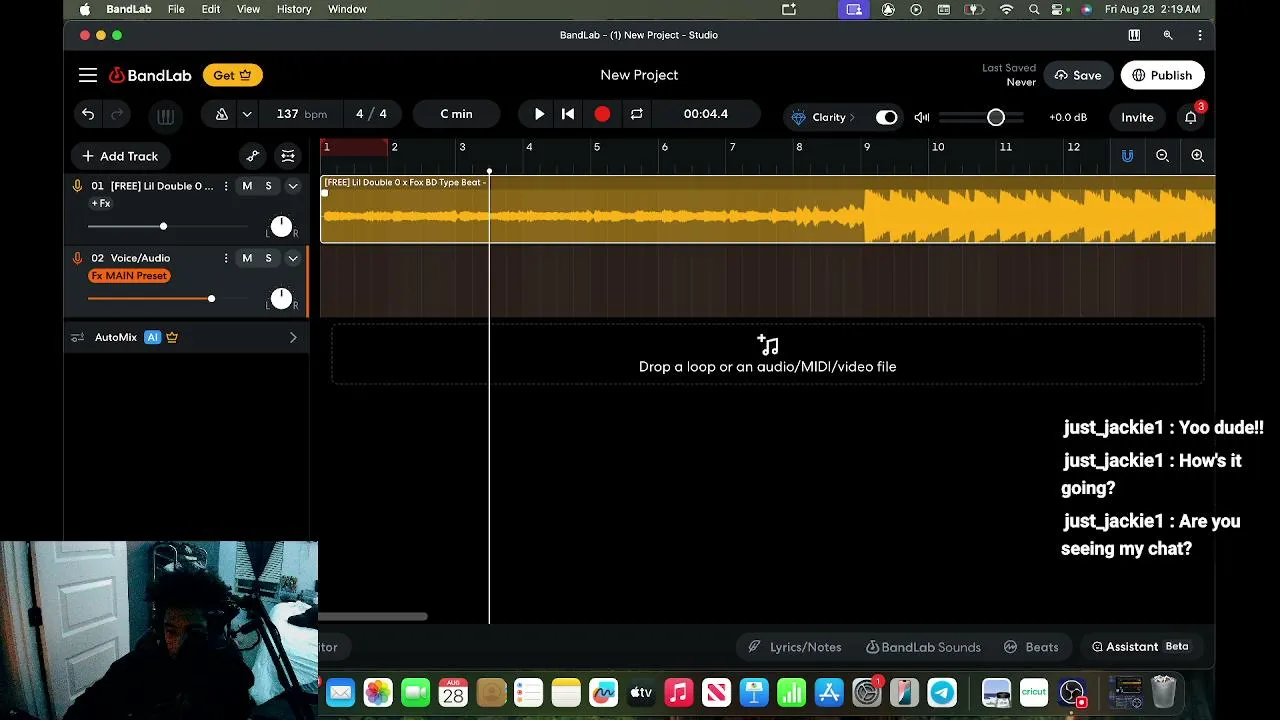Viewport: 1280px width, 720px height.
Task: Toggle the metronome
Action: [x=222, y=114]
